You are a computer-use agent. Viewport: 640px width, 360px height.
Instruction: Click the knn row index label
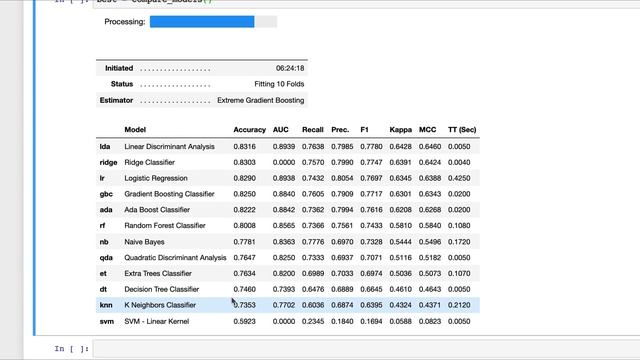coord(106,305)
